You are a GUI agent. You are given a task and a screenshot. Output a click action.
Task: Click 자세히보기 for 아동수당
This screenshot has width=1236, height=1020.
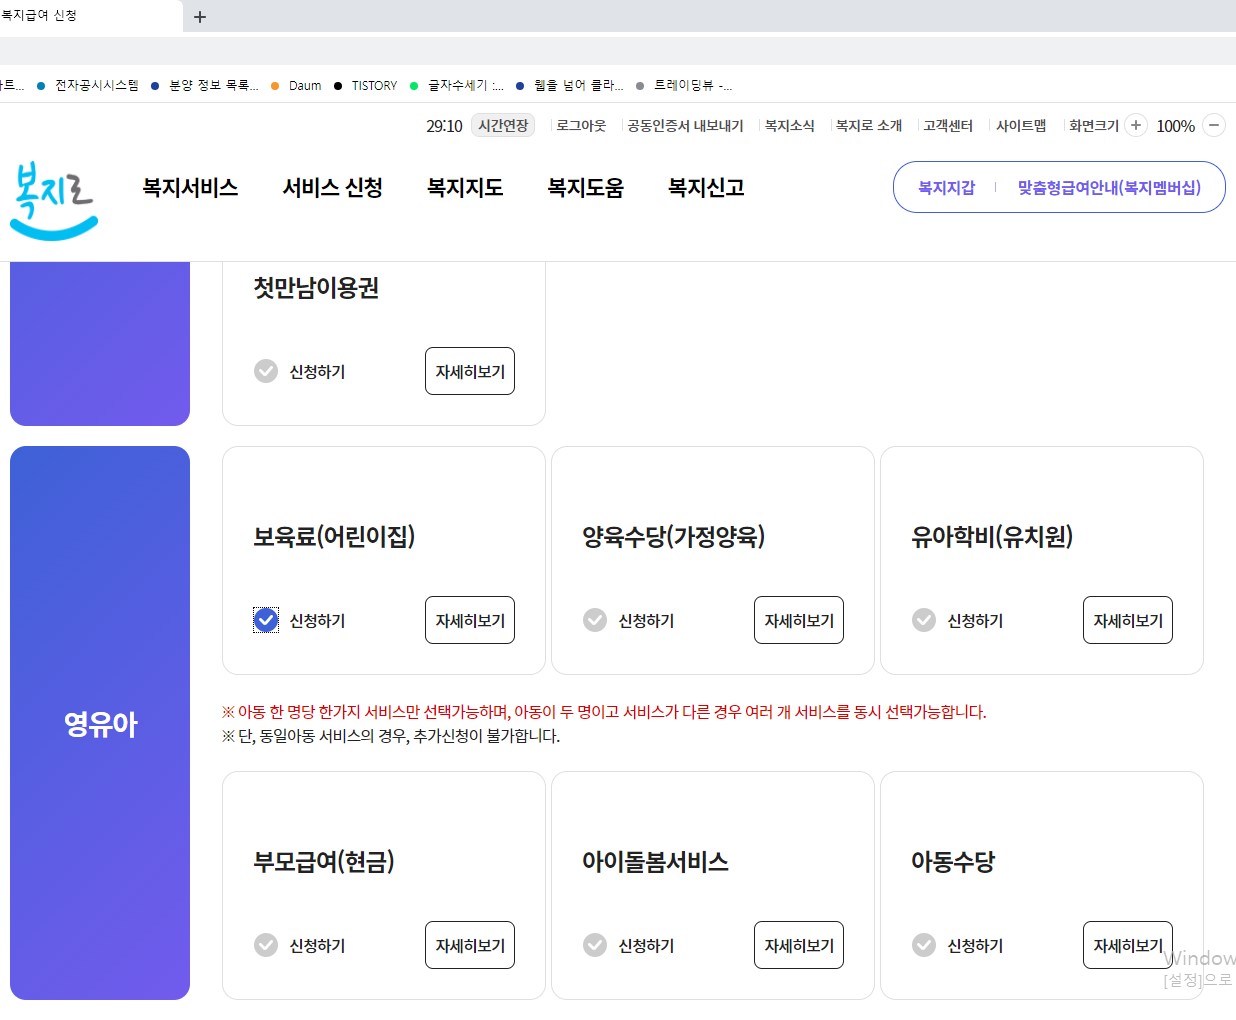coord(1128,945)
